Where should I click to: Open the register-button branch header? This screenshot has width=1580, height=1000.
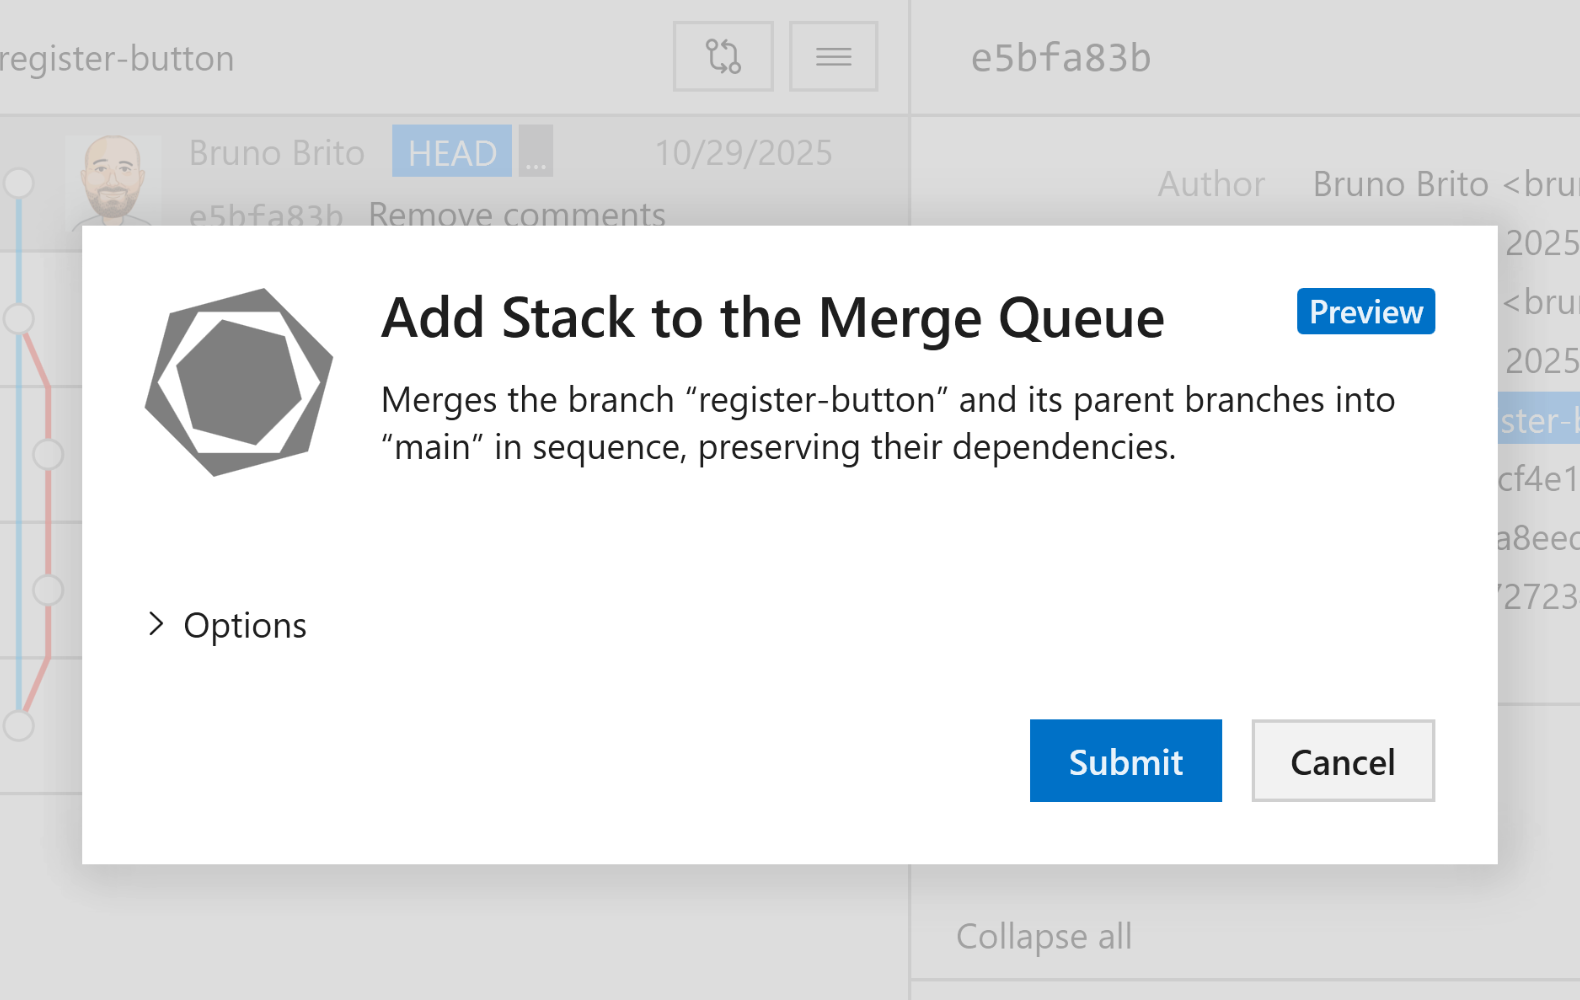pyautogui.click(x=116, y=57)
